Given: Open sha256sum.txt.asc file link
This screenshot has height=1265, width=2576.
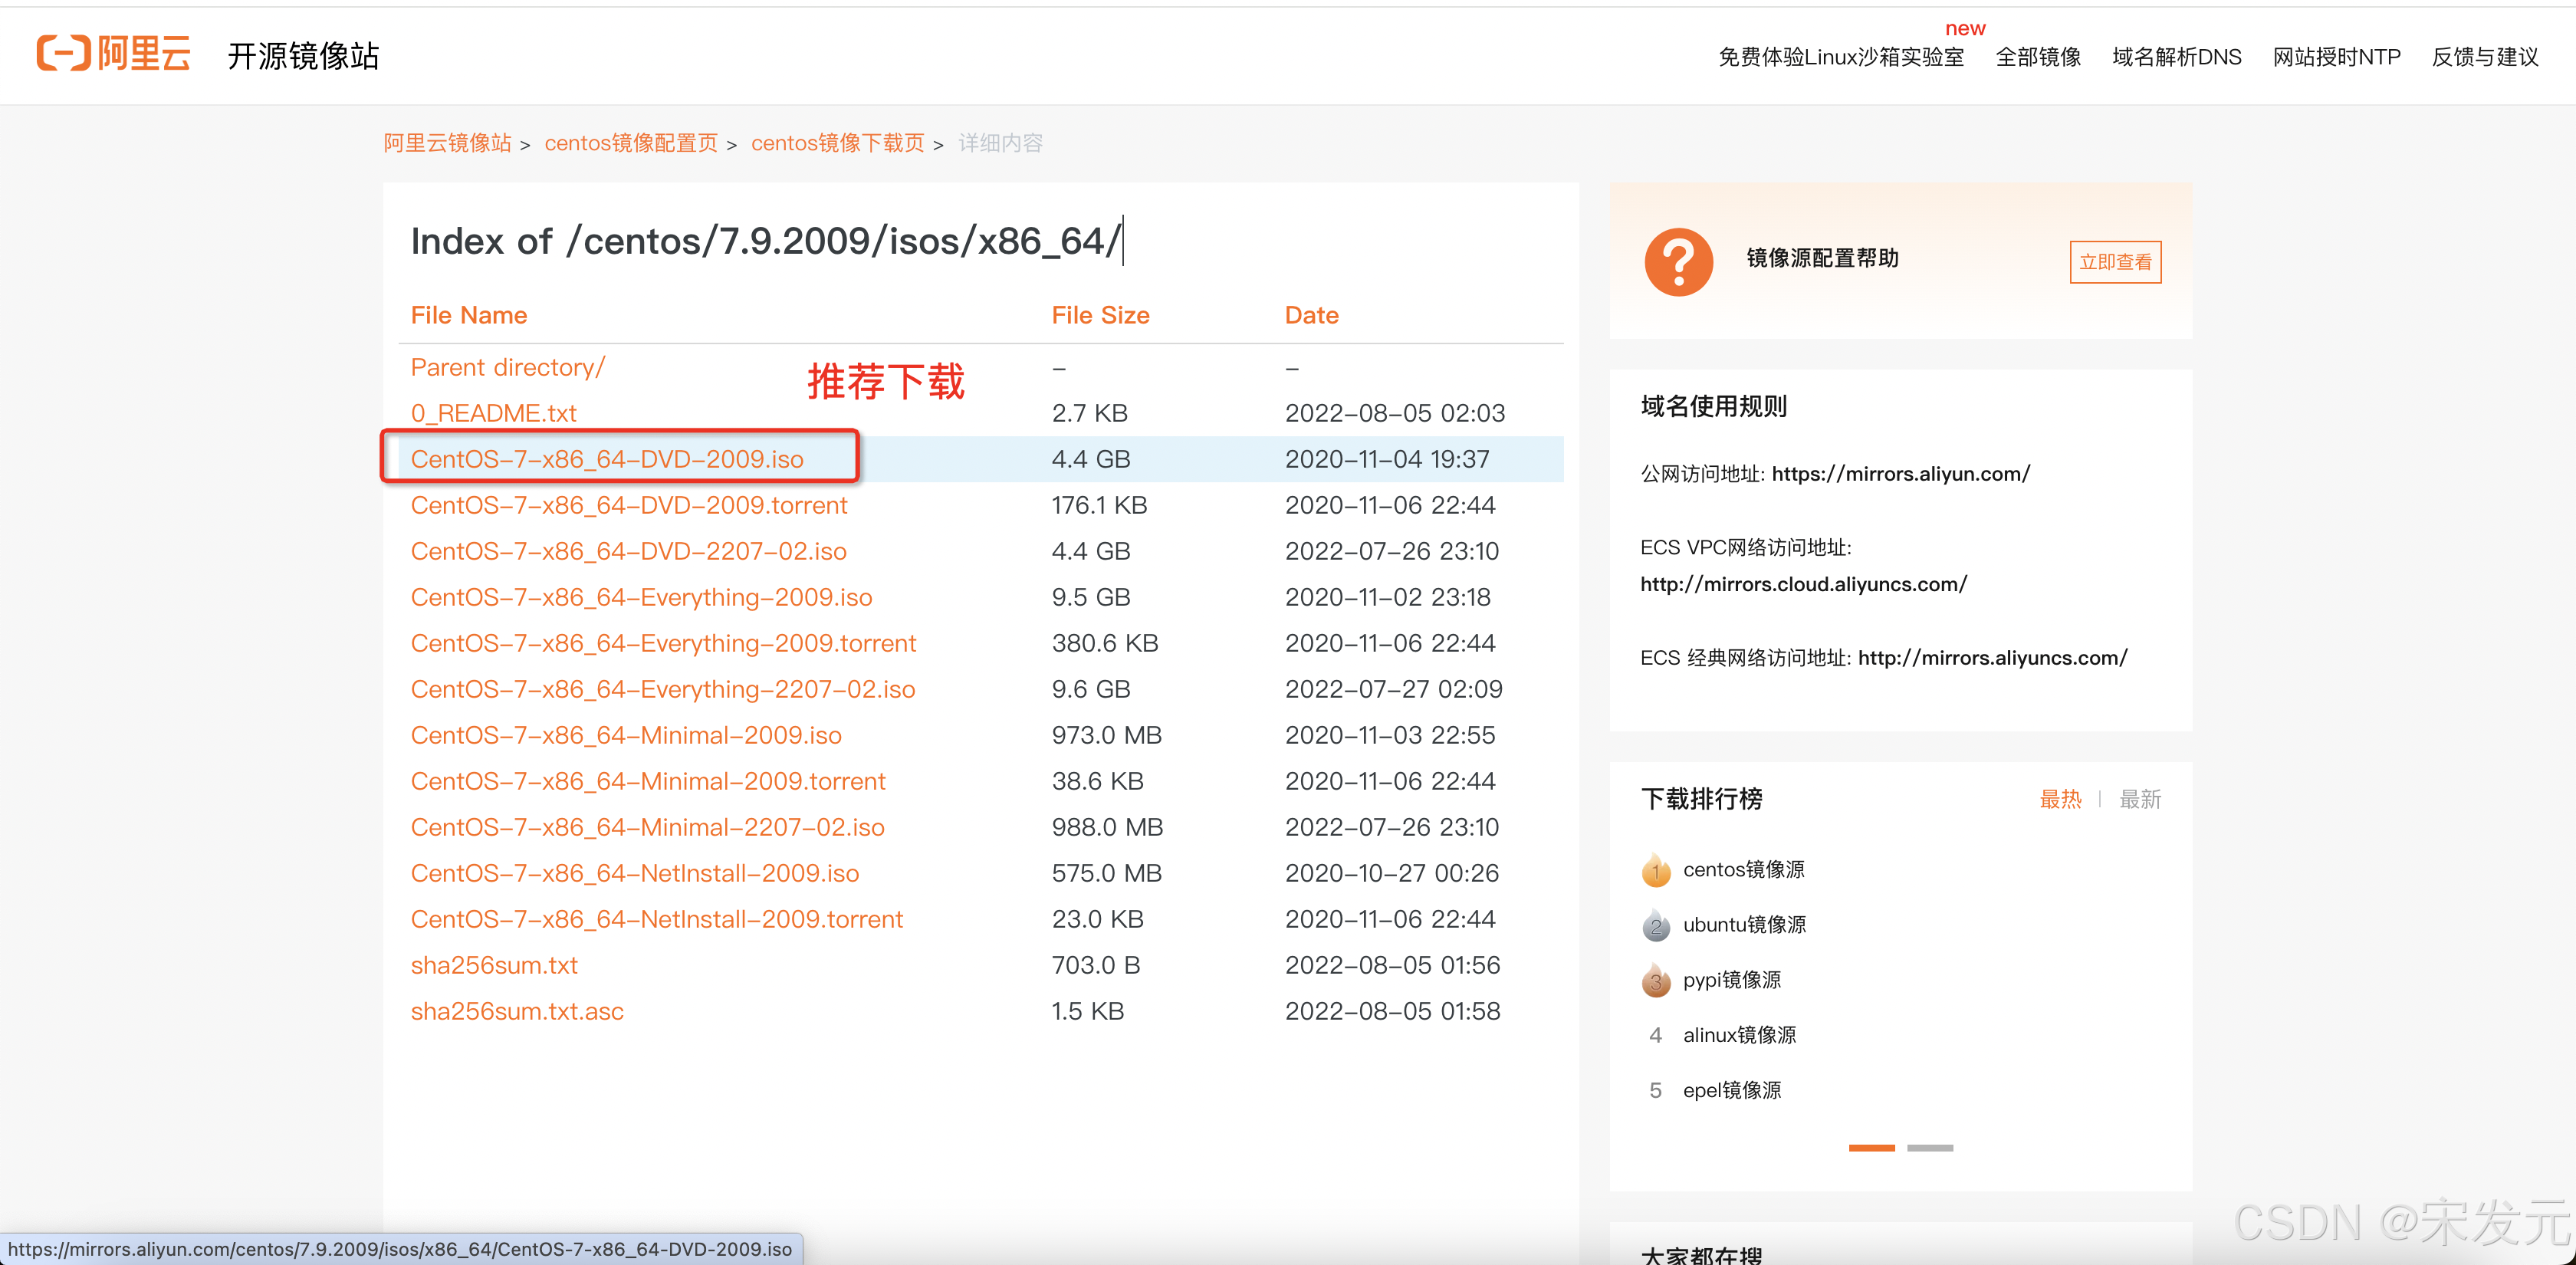Looking at the screenshot, I should click(x=517, y=1011).
